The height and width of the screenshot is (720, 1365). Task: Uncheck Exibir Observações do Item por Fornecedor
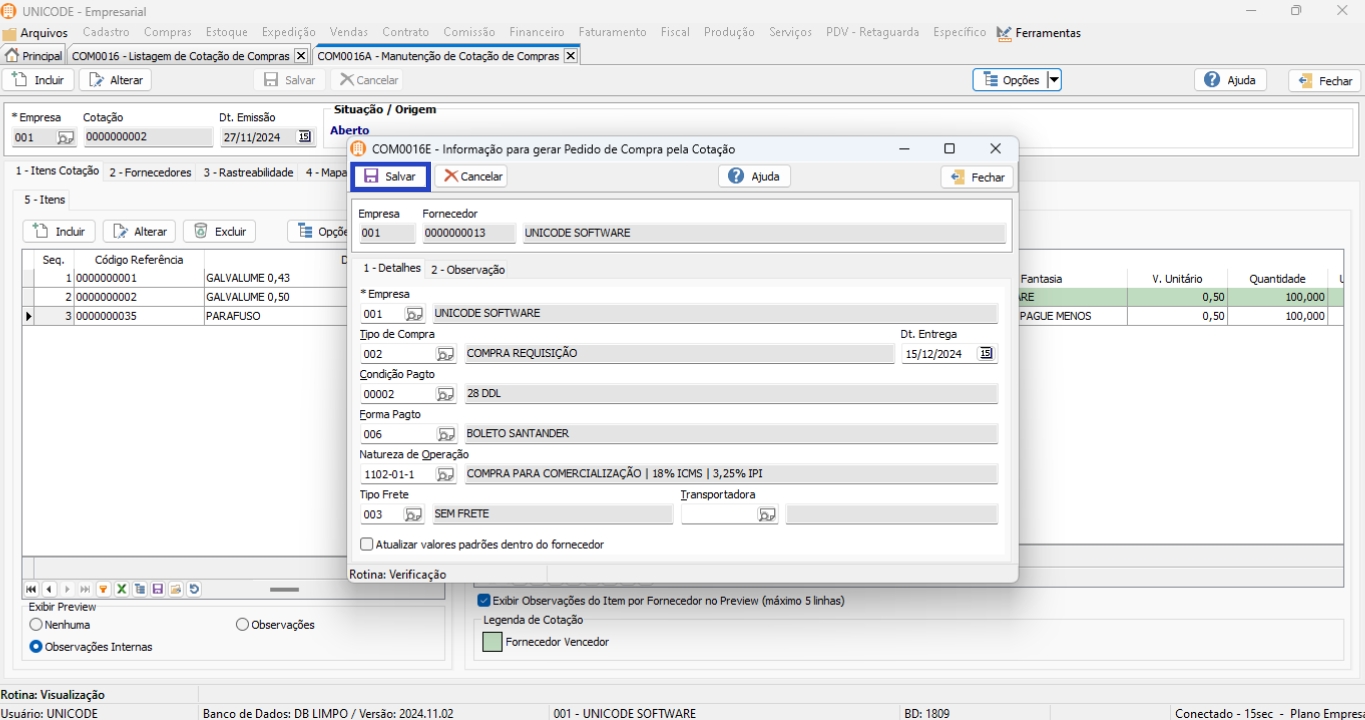[x=484, y=601]
